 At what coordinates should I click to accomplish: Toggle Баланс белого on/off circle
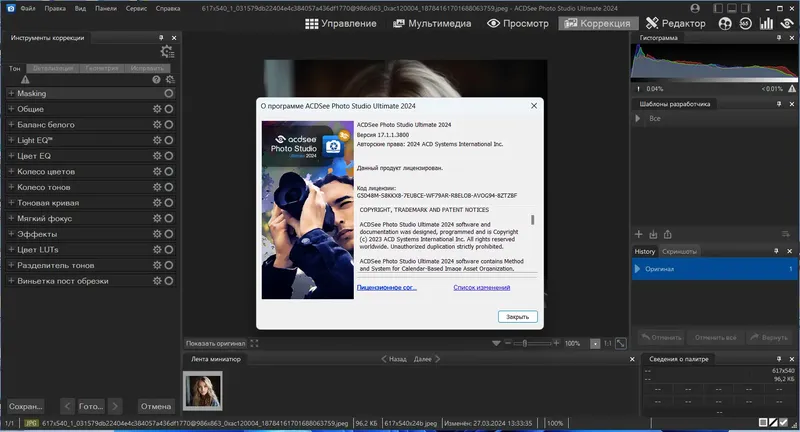click(x=169, y=124)
